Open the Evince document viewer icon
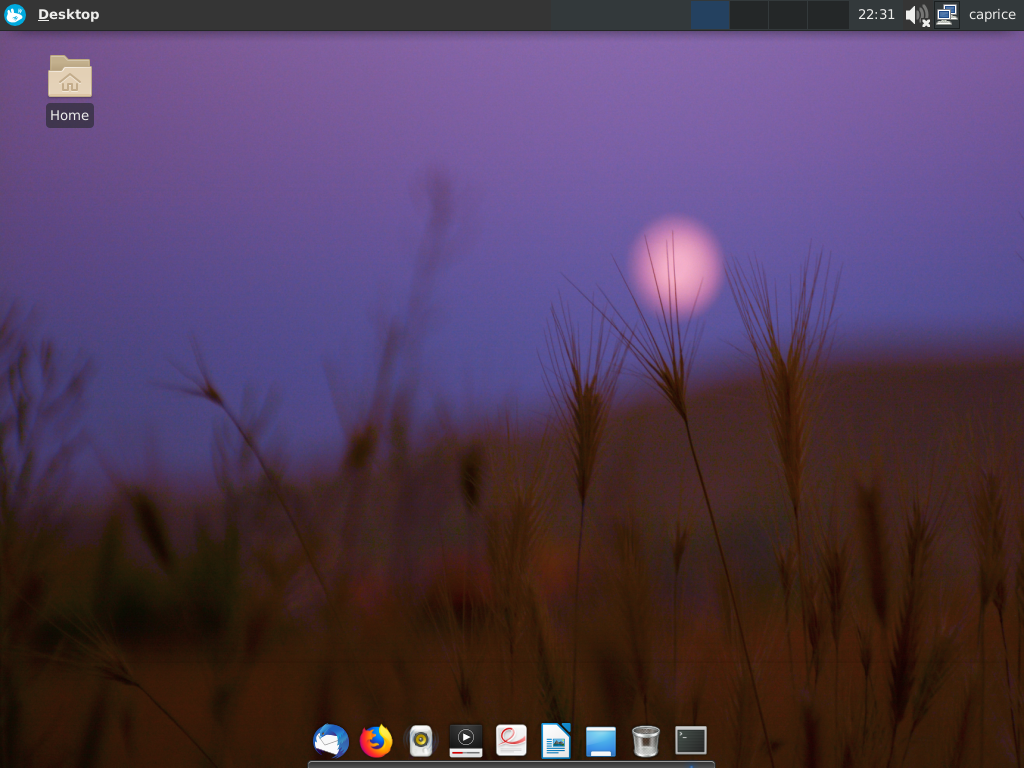 pyautogui.click(x=511, y=741)
